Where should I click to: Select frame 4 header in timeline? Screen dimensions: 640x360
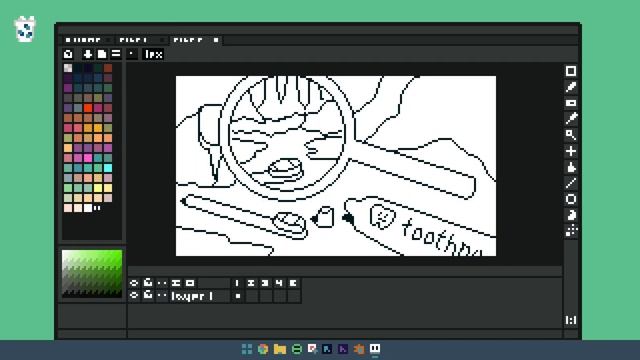(279, 283)
